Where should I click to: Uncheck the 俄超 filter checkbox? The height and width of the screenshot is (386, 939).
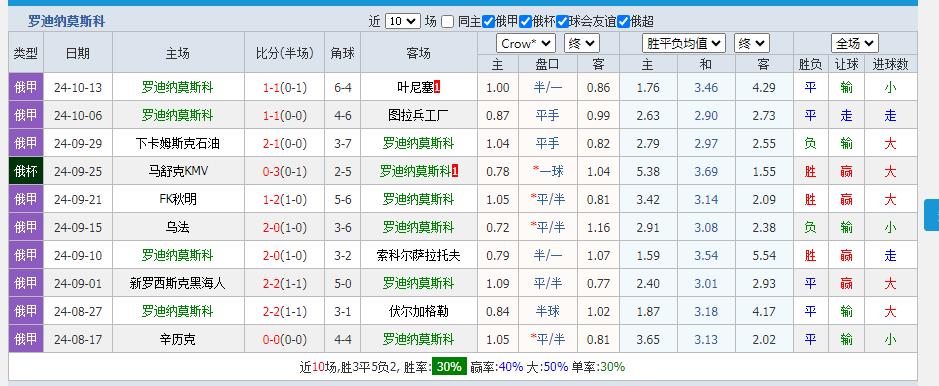click(x=623, y=22)
